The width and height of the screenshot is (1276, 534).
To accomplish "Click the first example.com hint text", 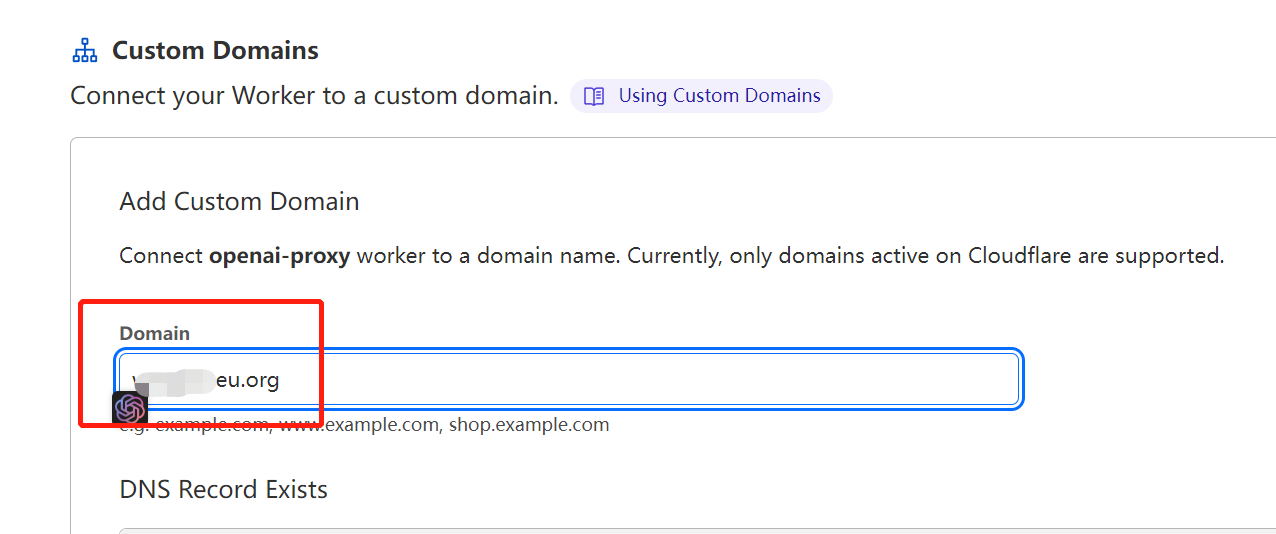I will [212, 425].
